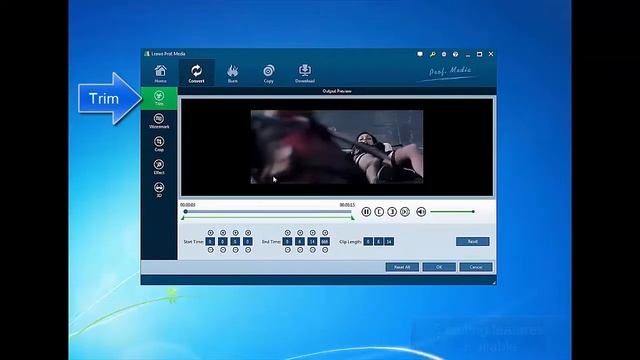Open the Download module
This screenshot has width=640, height=360.
[305, 73]
